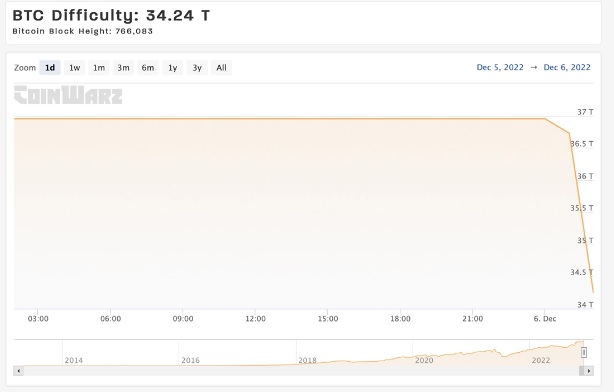Click the chart line's final data point
The width and height of the screenshot is (614, 392).
coord(593,293)
